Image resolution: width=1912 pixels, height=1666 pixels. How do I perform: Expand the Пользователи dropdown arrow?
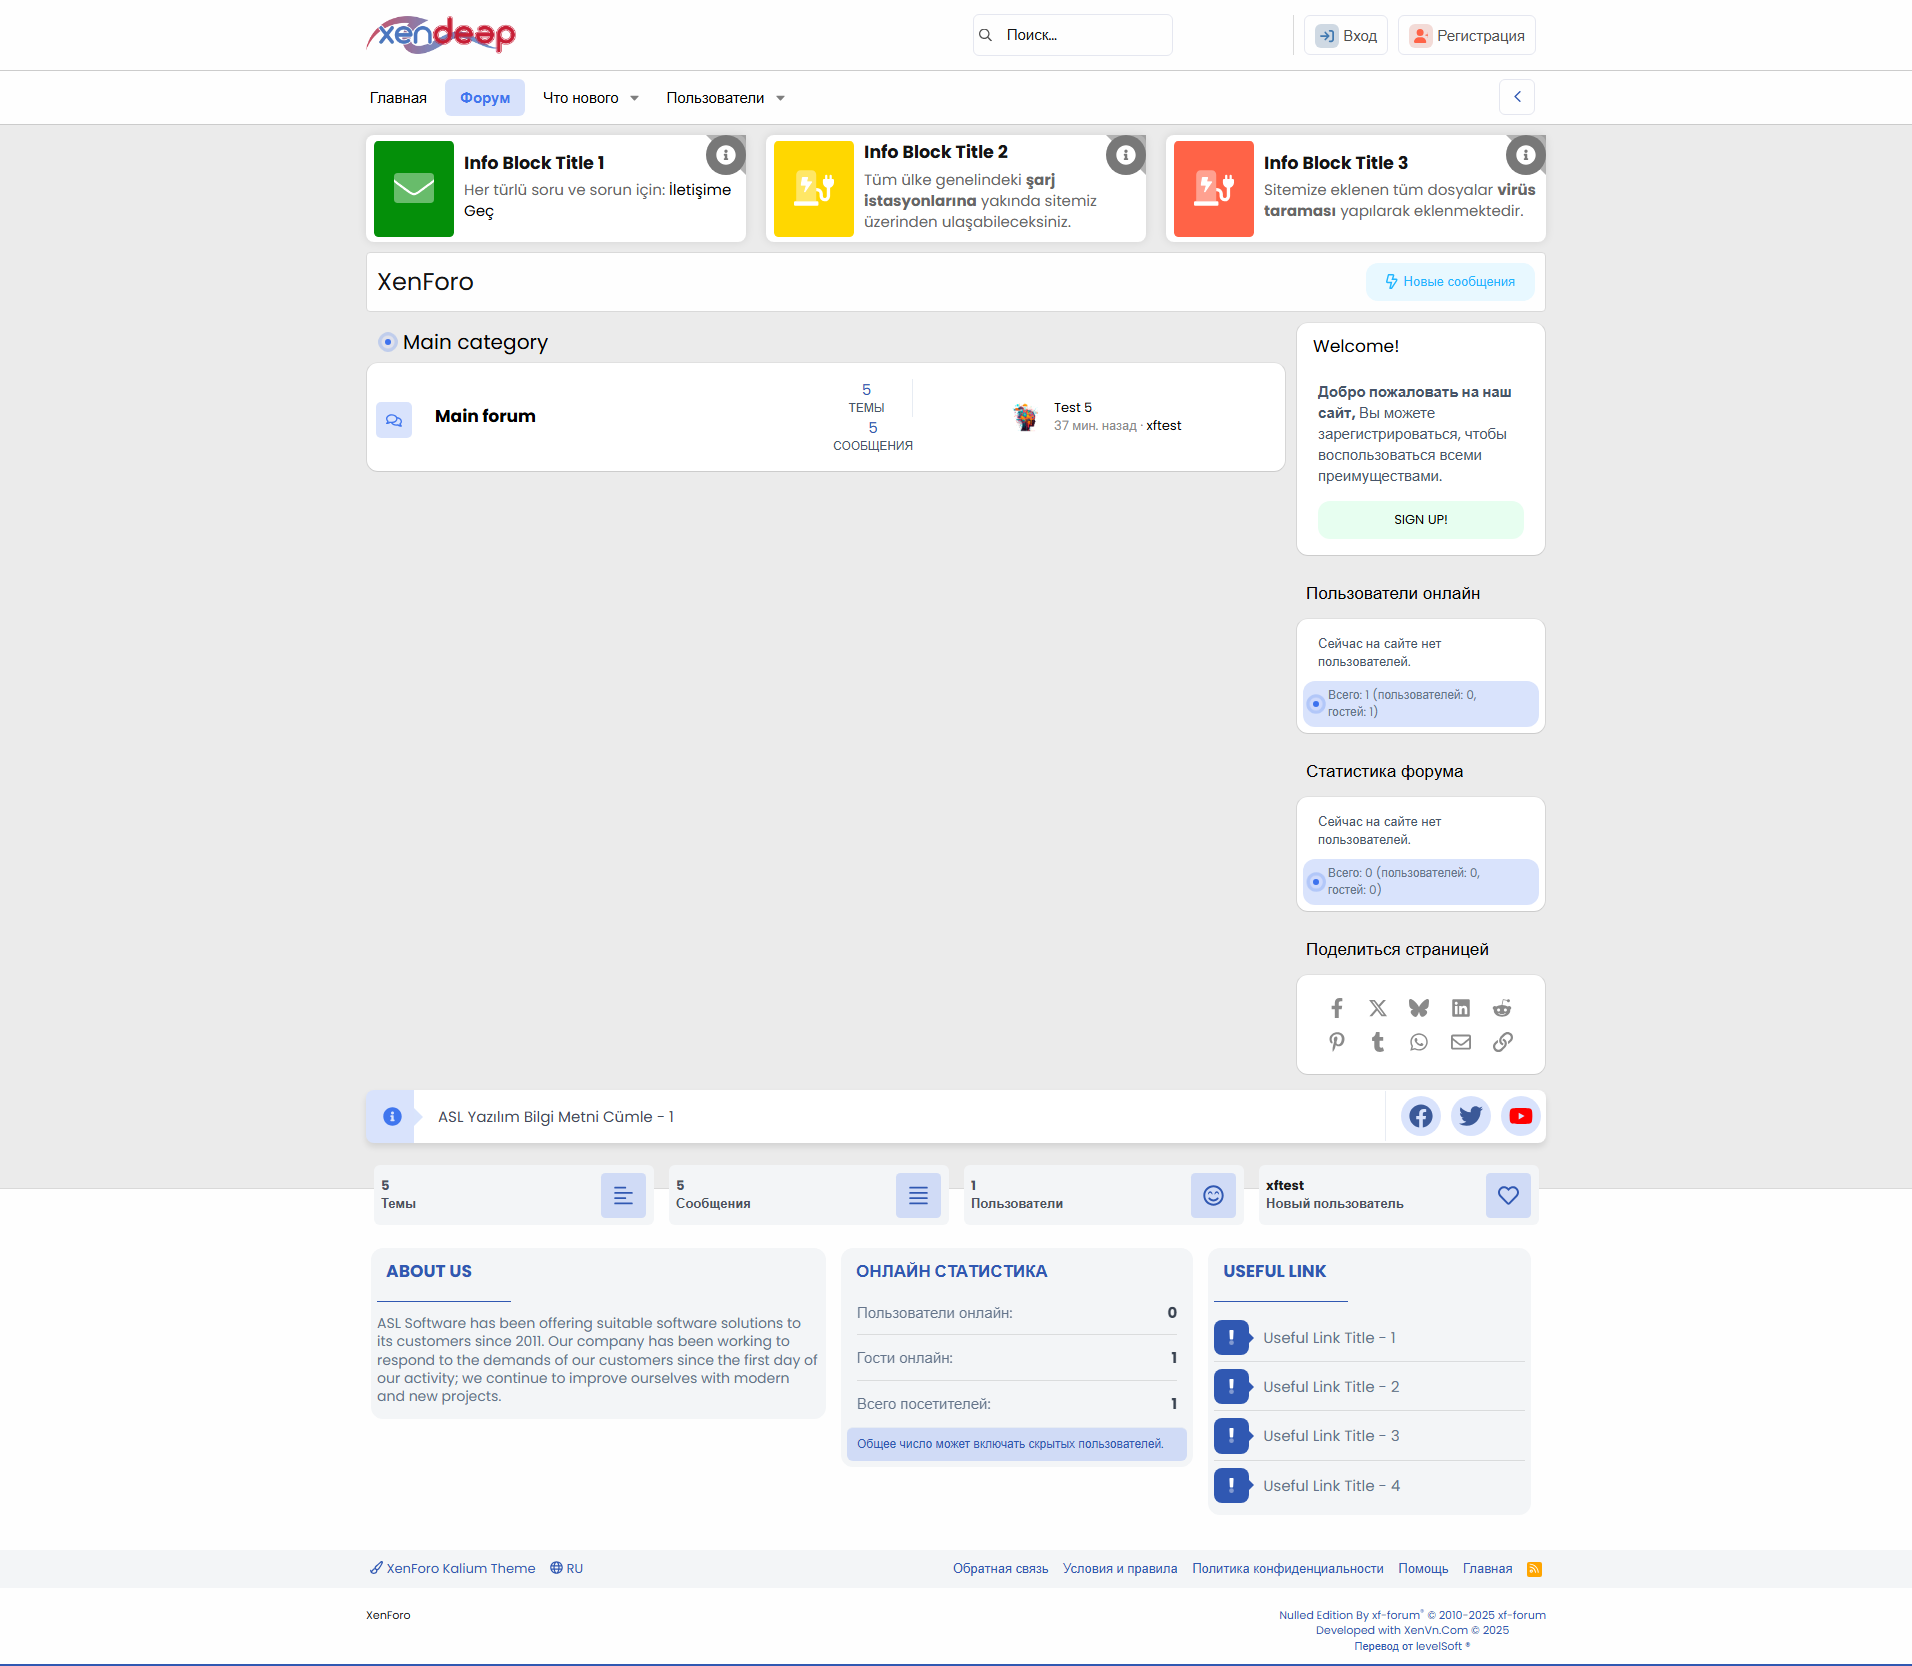click(x=780, y=98)
